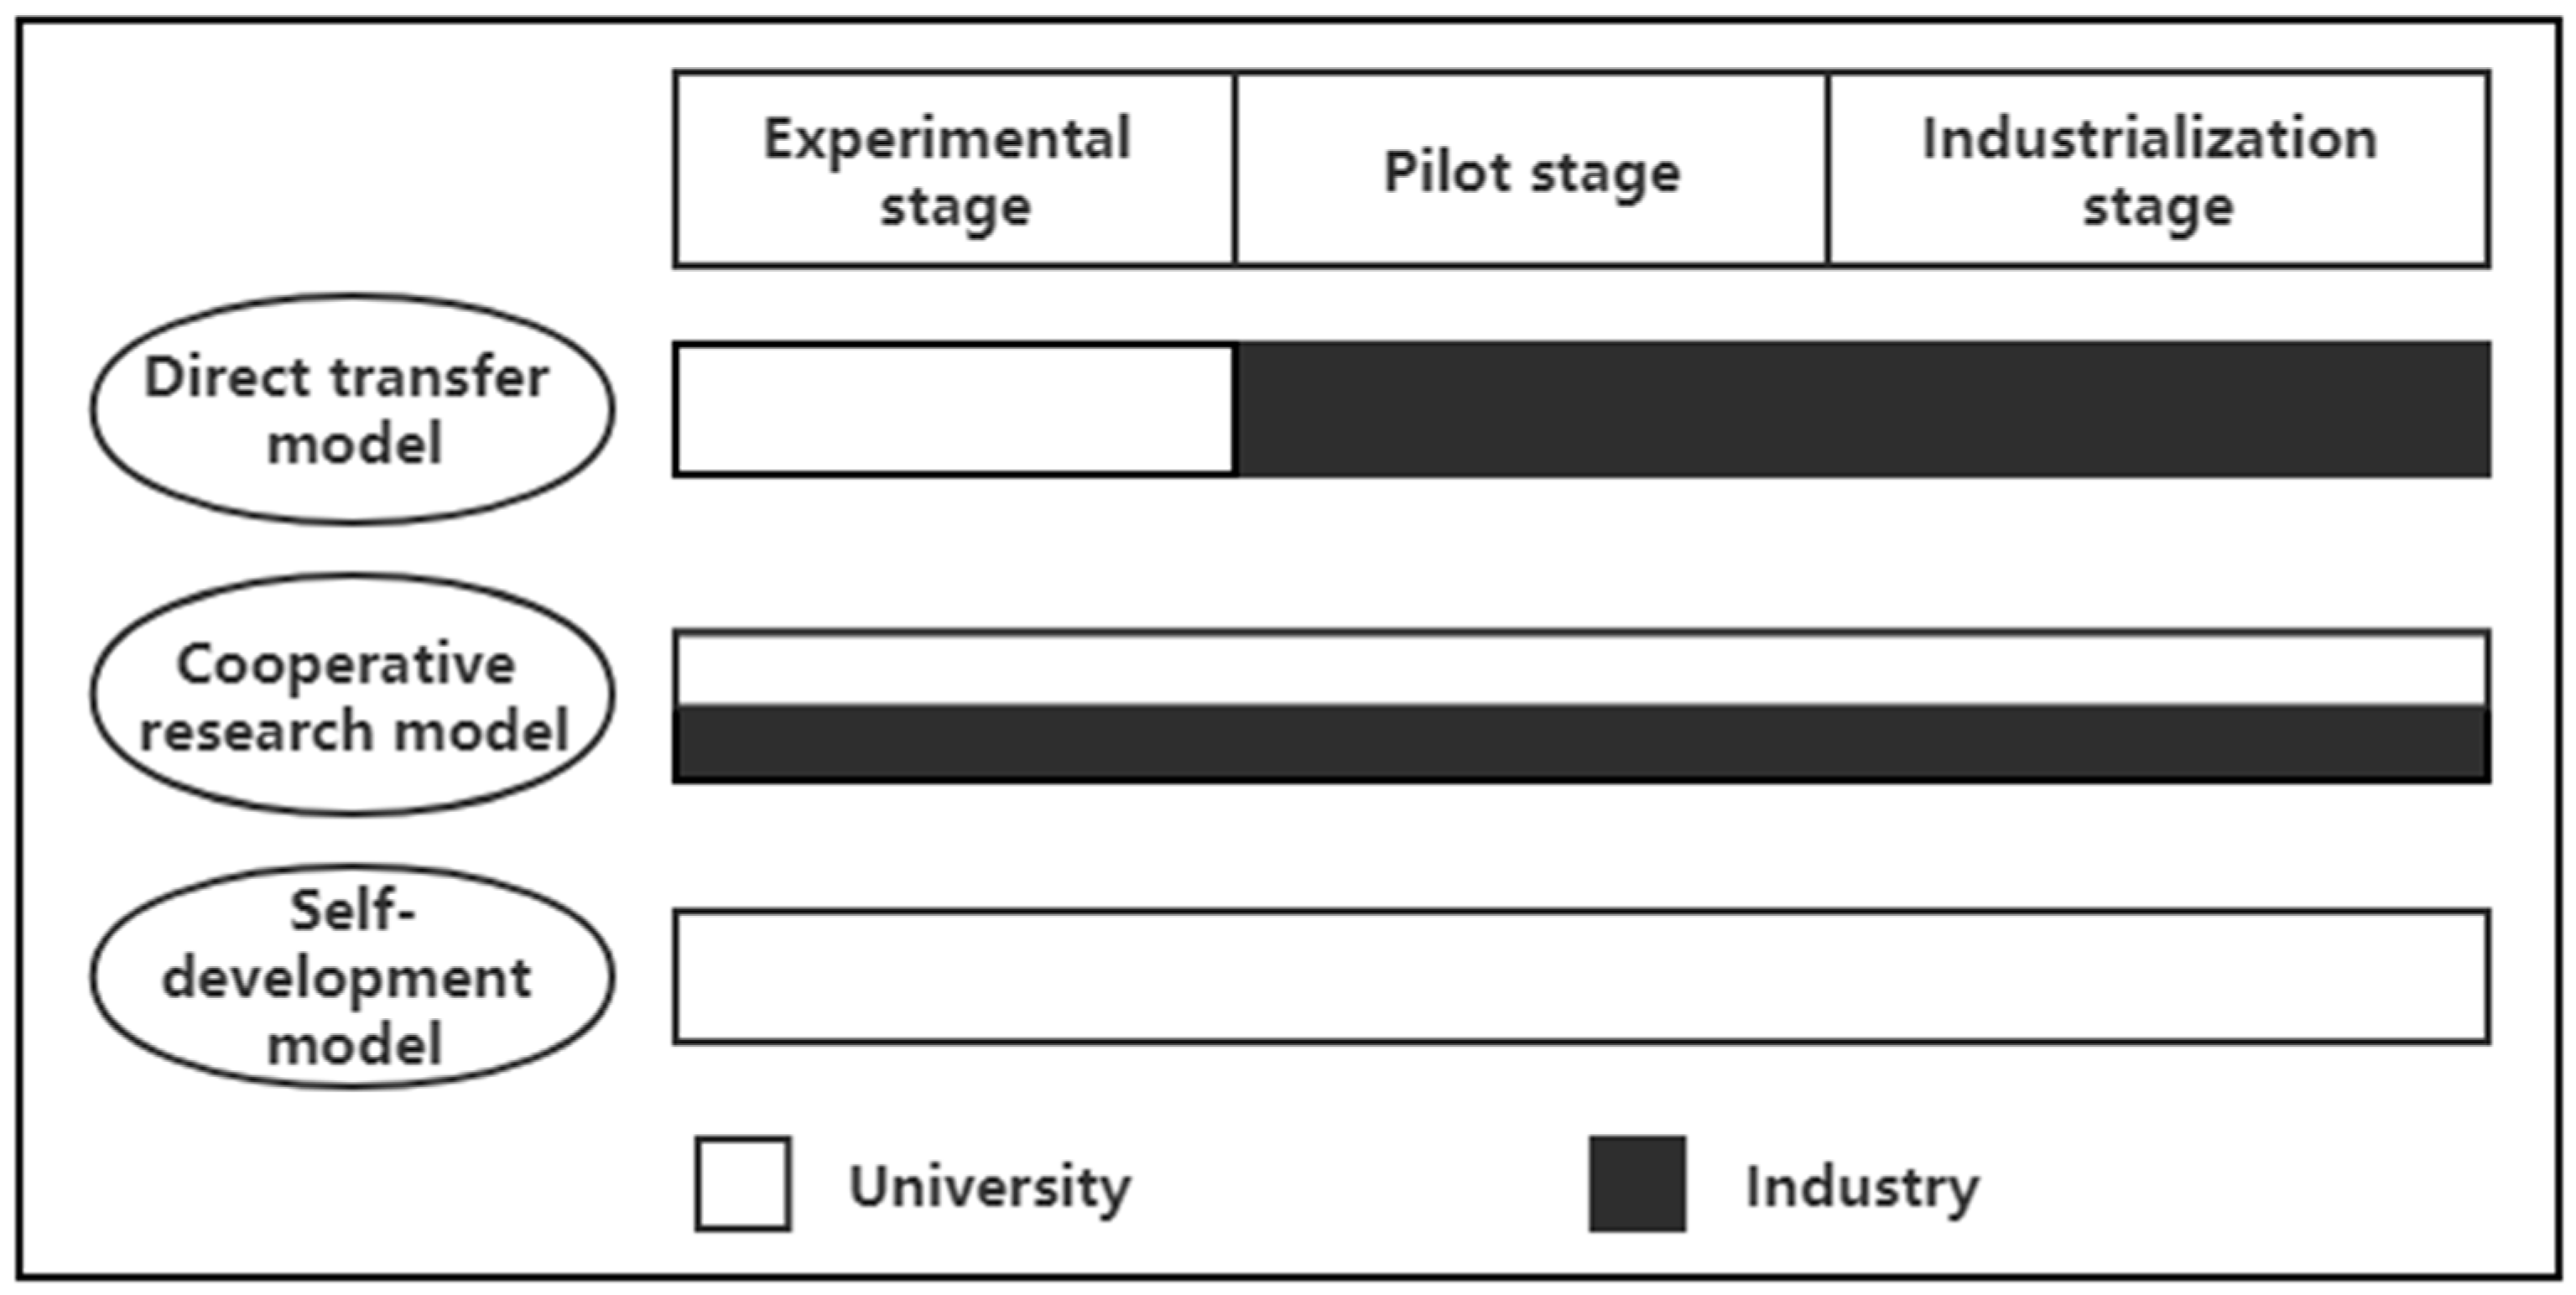This screenshot has height=1295, width=2576.
Task: Click the dark Industry legend swatch
Action: point(1637,1184)
